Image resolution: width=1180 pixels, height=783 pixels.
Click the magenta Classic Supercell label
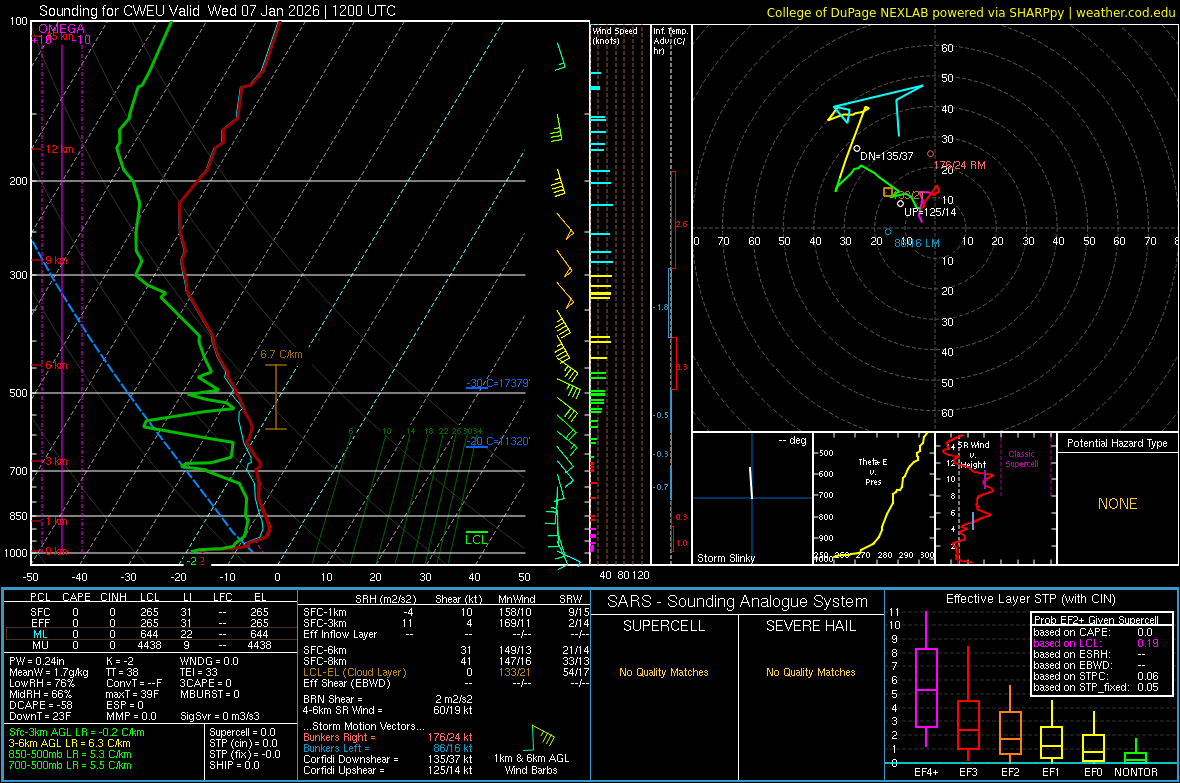point(1021,459)
